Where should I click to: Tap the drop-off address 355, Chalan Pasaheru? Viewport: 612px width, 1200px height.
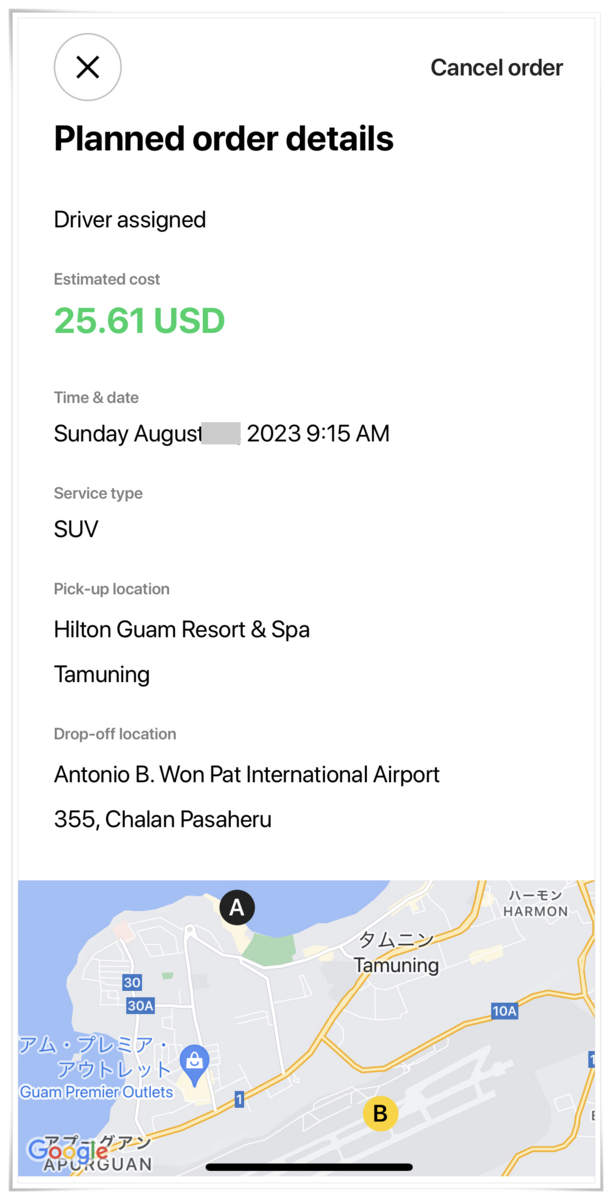162,819
